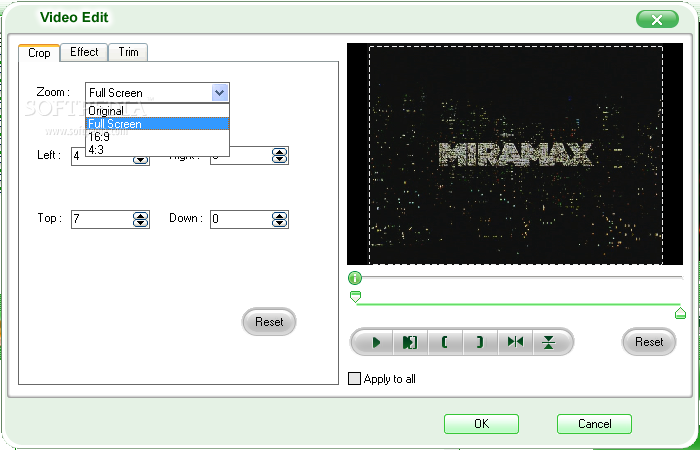Screen dimensions: 700x450
Task: Reset the crop settings in the panel
Action: pyautogui.click(x=269, y=321)
